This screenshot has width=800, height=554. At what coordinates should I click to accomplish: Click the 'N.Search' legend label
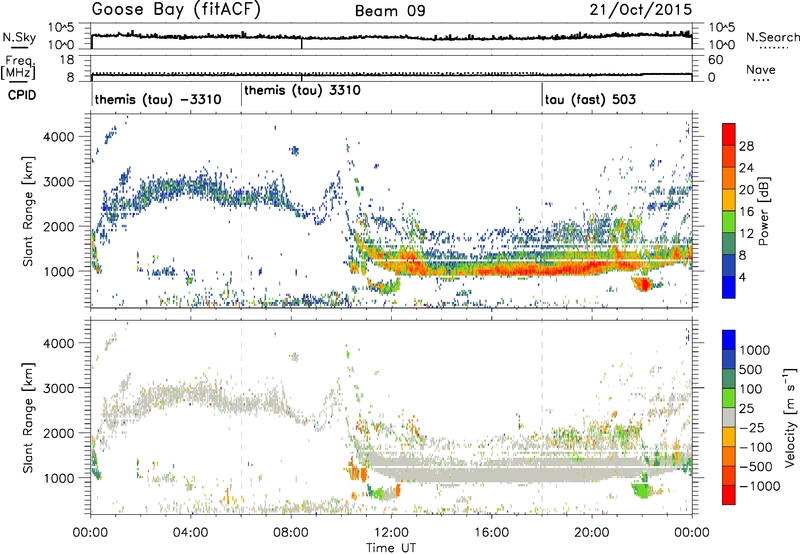772,37
